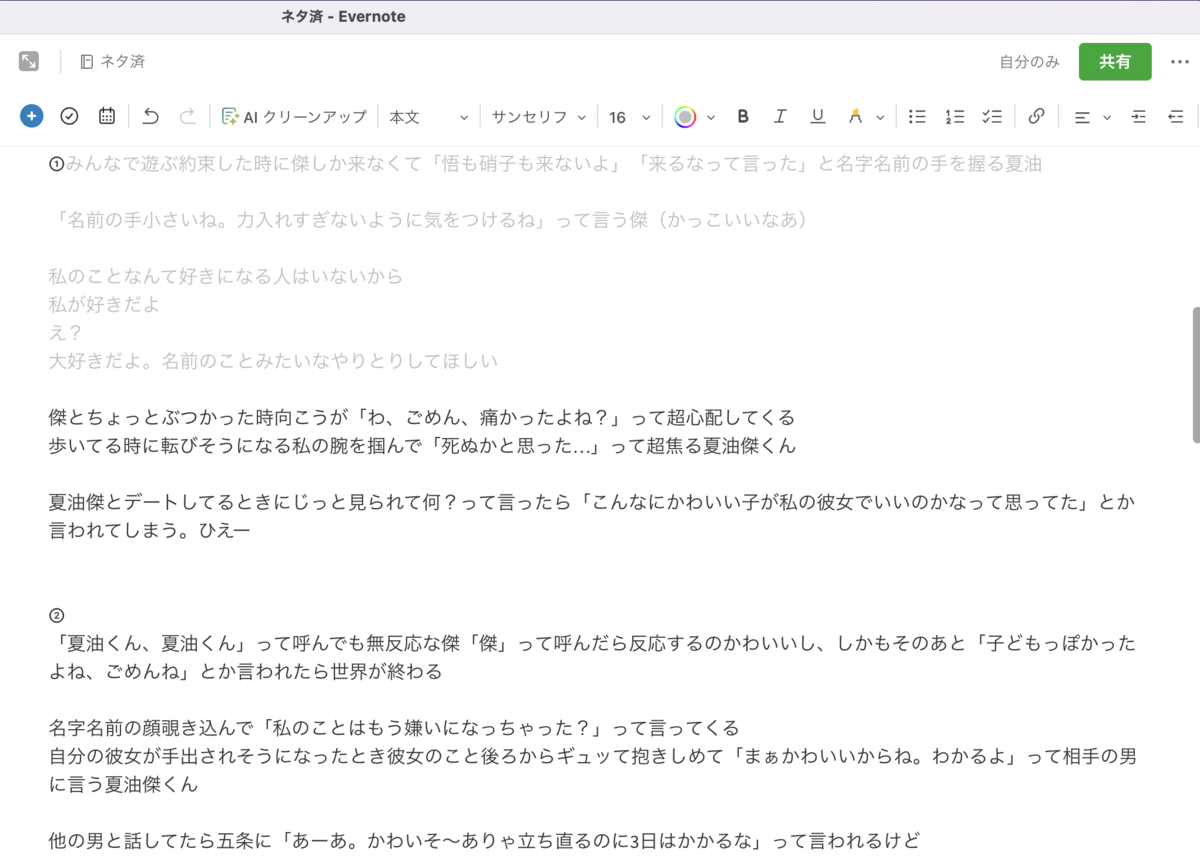Click the paragraph starting 自分の彼女が手出されそう

coord(592,771)
